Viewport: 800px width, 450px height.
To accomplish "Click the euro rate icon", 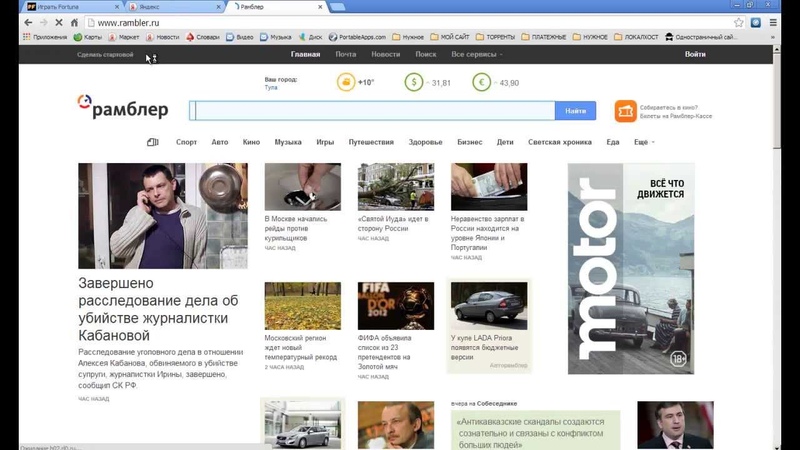I will point(481,82).
